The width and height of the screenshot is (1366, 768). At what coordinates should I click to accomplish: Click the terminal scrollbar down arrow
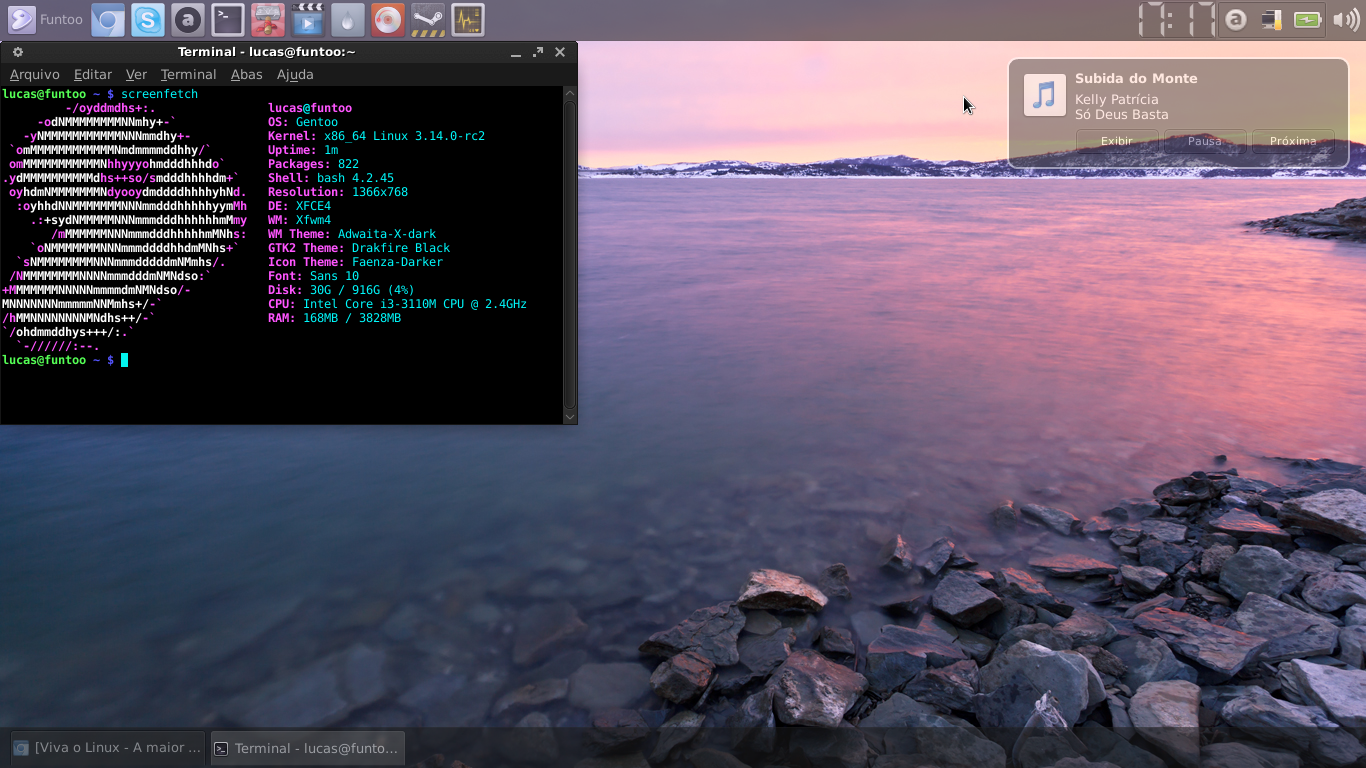tap(570, 416)
